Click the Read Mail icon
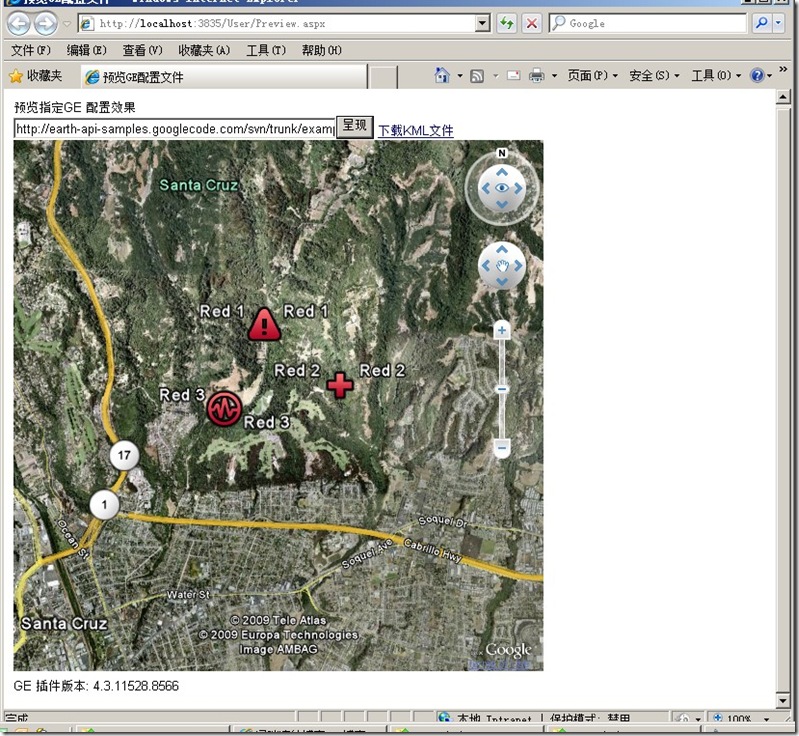 [x=514, y=76]
